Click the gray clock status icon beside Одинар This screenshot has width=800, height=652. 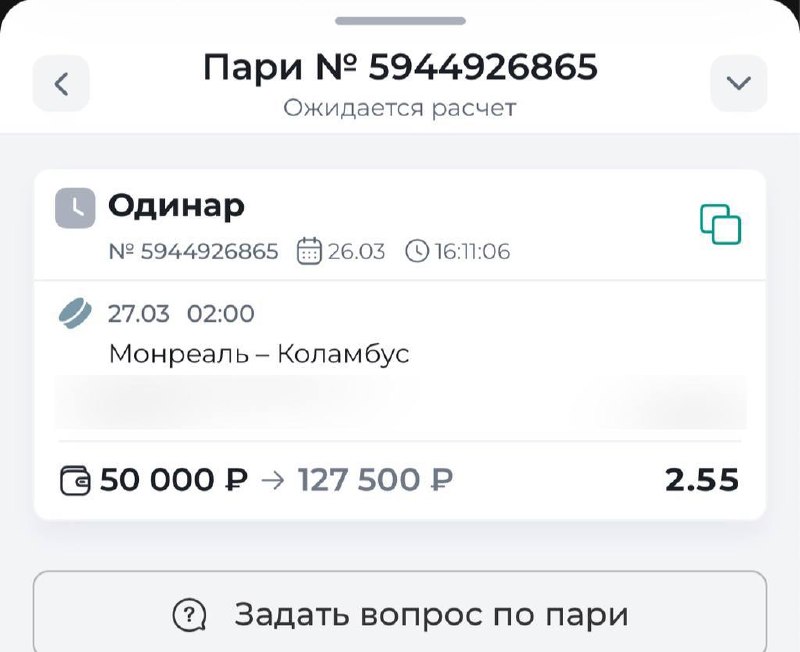pyautogui.click(x=75, y=208)
